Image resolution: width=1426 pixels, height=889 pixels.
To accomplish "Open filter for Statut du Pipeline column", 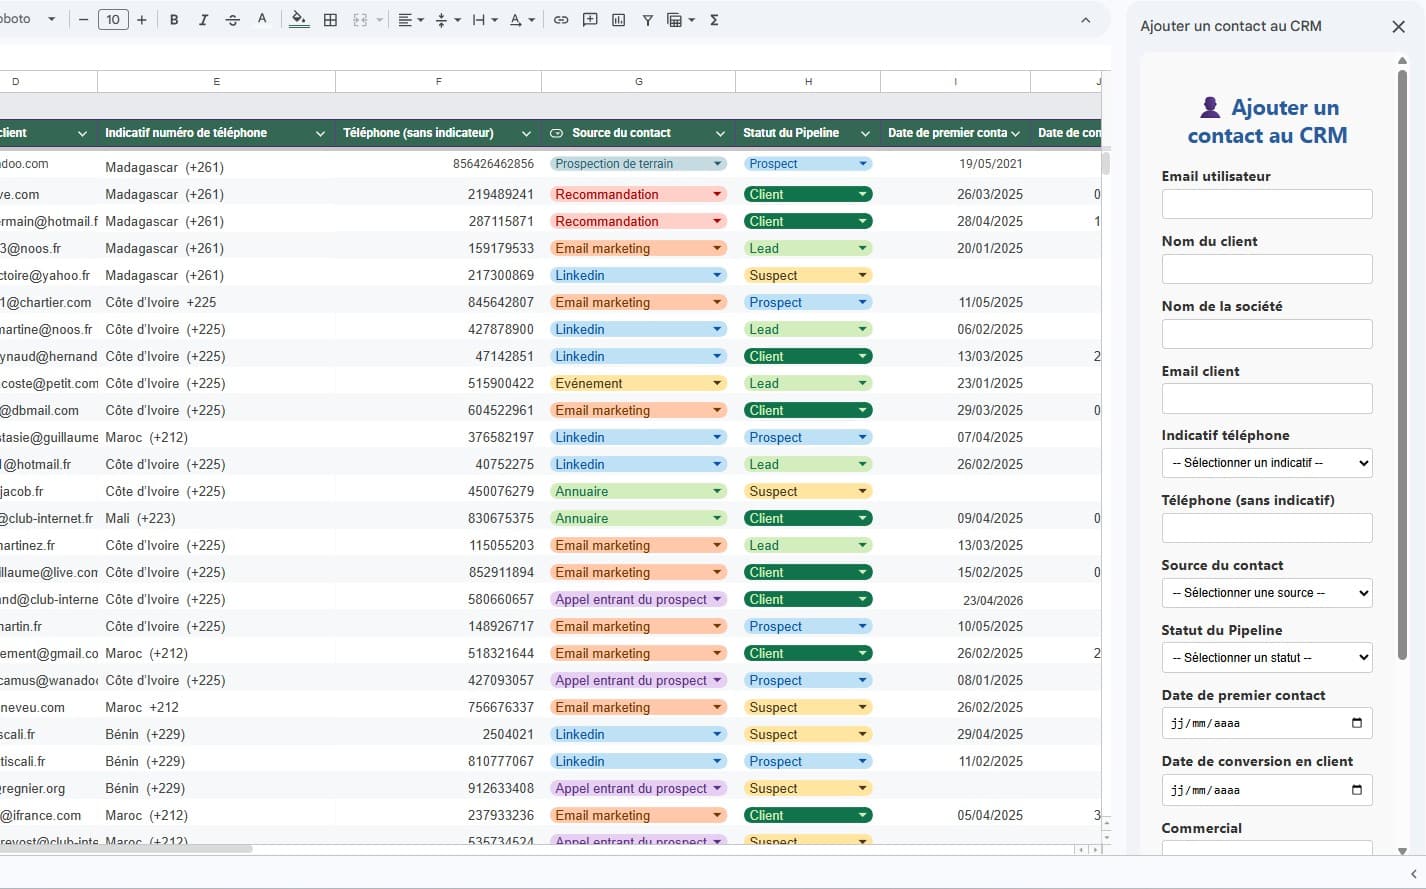I will point(865,133).
